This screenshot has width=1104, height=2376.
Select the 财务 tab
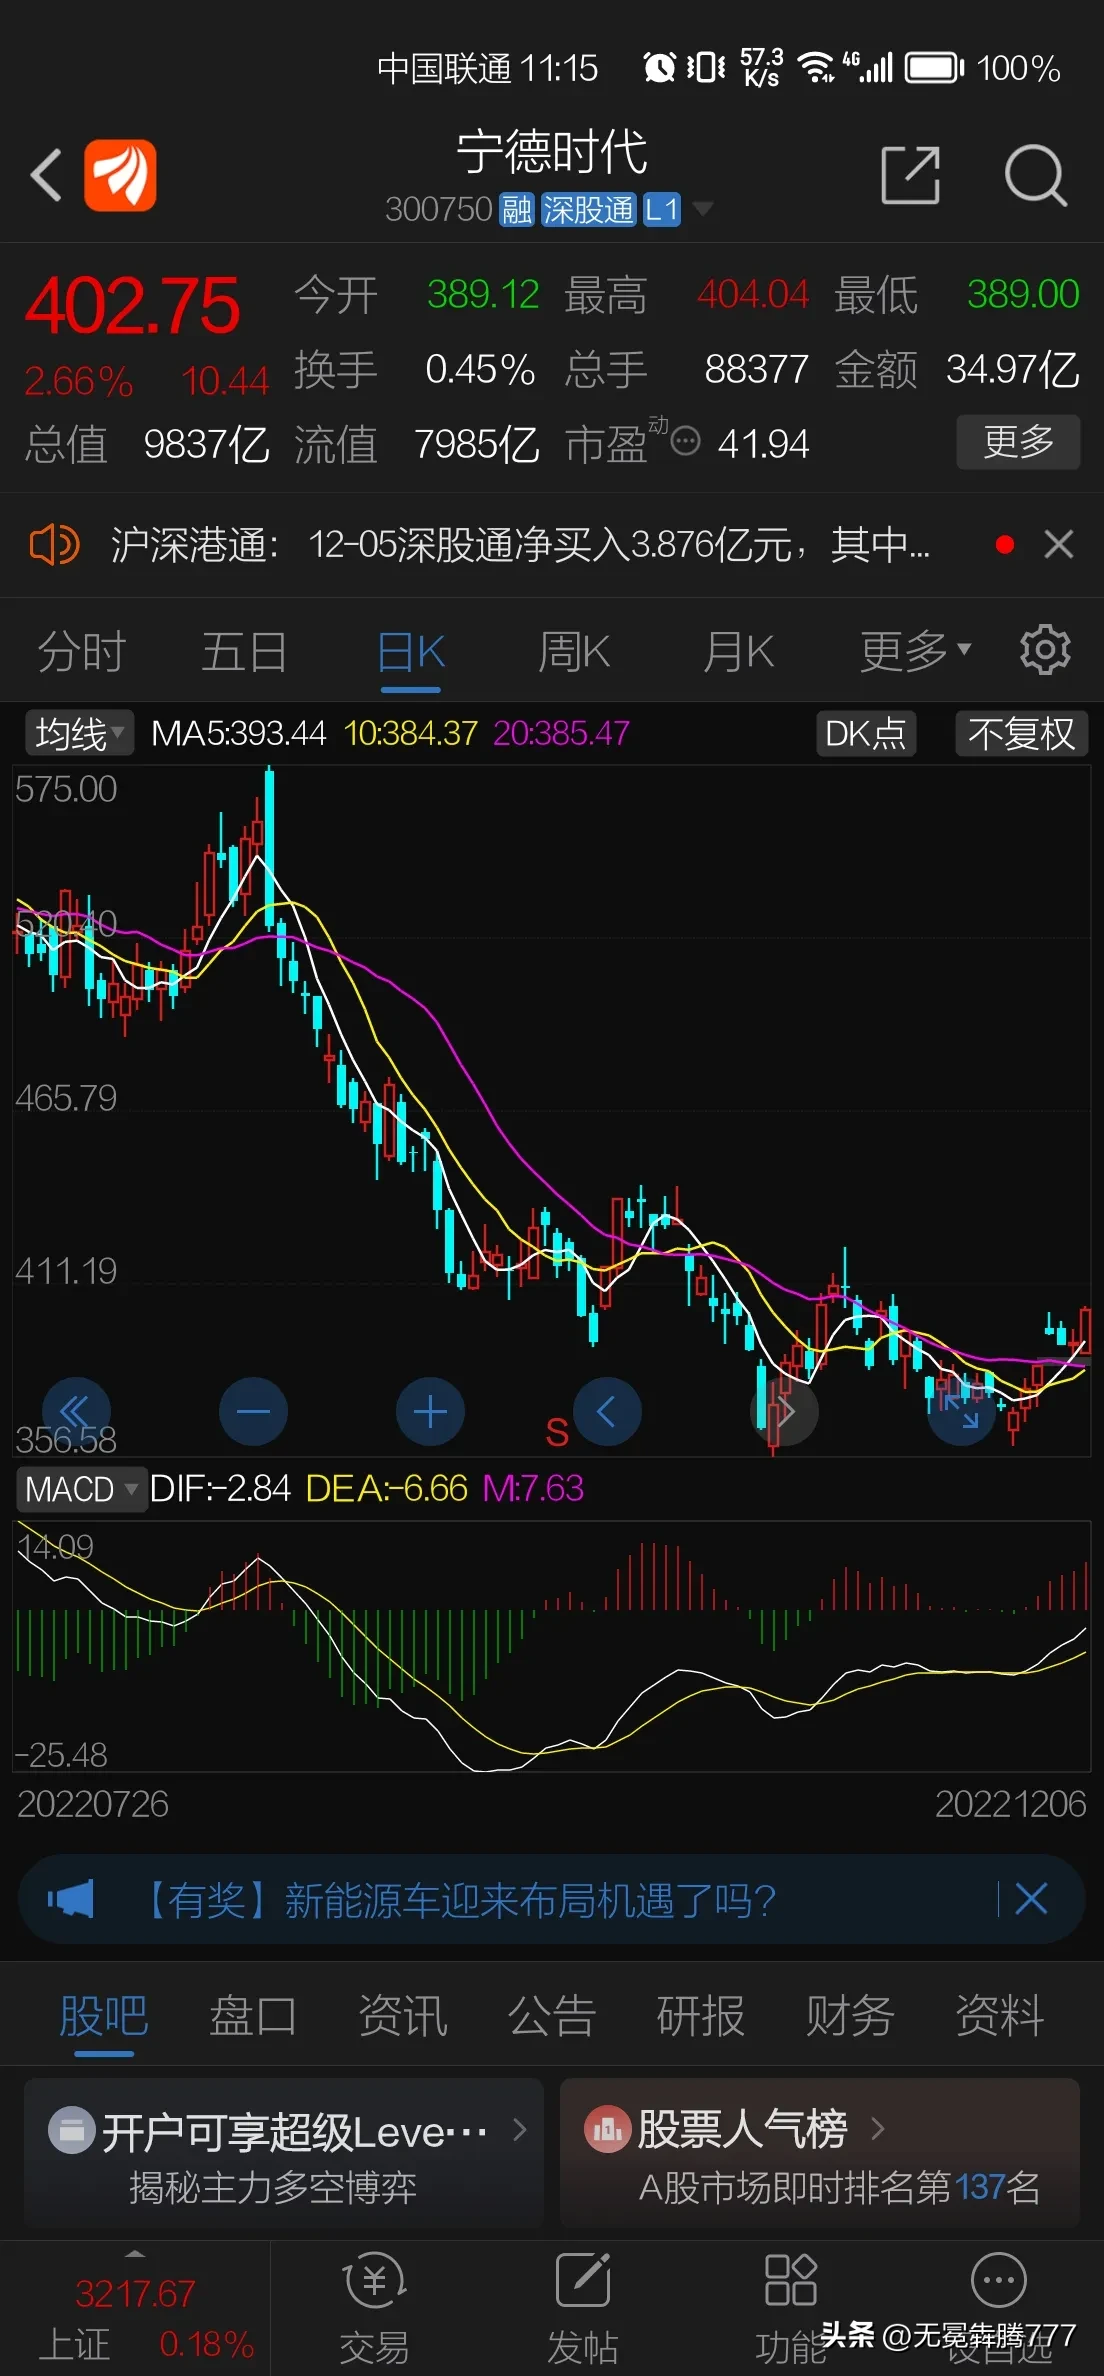click(850, 2015)
